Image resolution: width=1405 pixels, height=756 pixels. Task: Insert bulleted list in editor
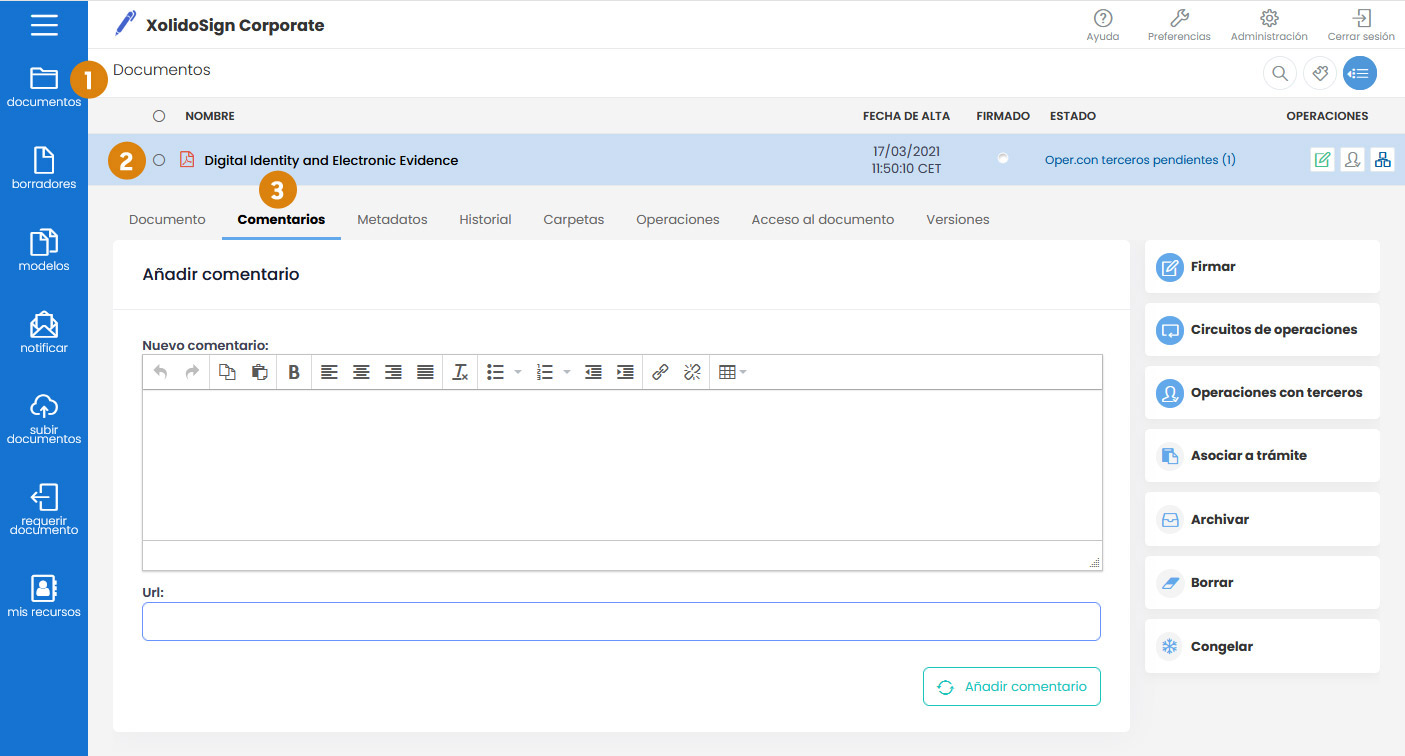(495, 372)
